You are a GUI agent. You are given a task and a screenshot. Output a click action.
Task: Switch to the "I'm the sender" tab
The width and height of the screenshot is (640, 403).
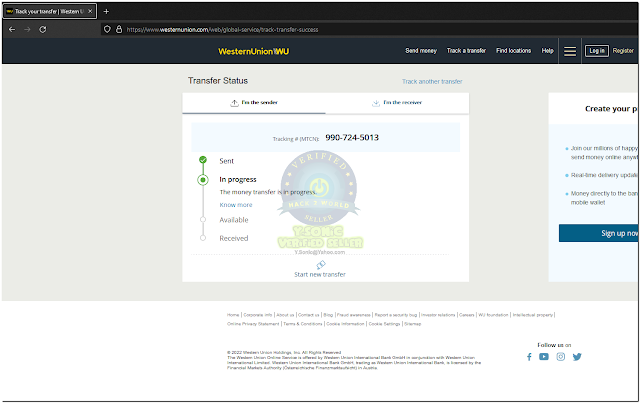(x=254, y=103)
